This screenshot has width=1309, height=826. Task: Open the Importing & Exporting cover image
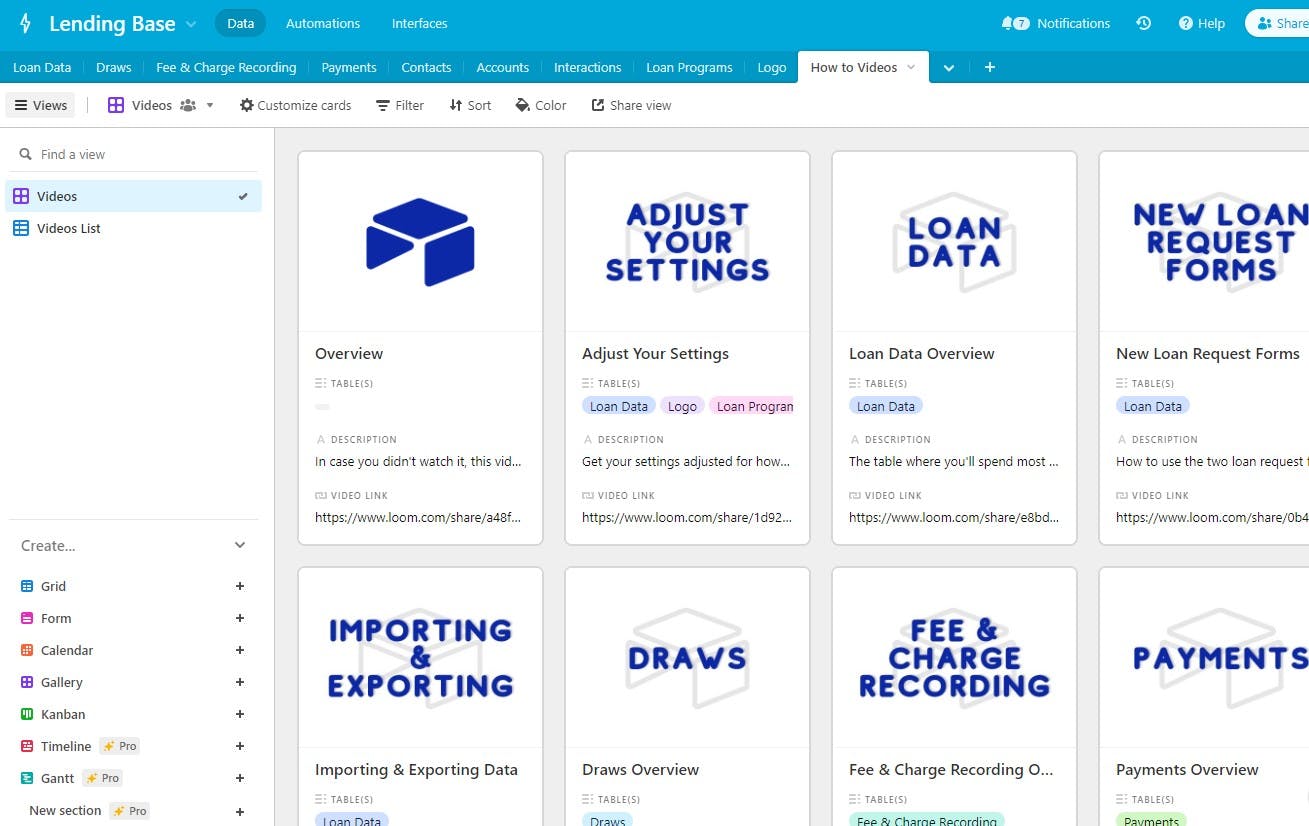(421, 658)
